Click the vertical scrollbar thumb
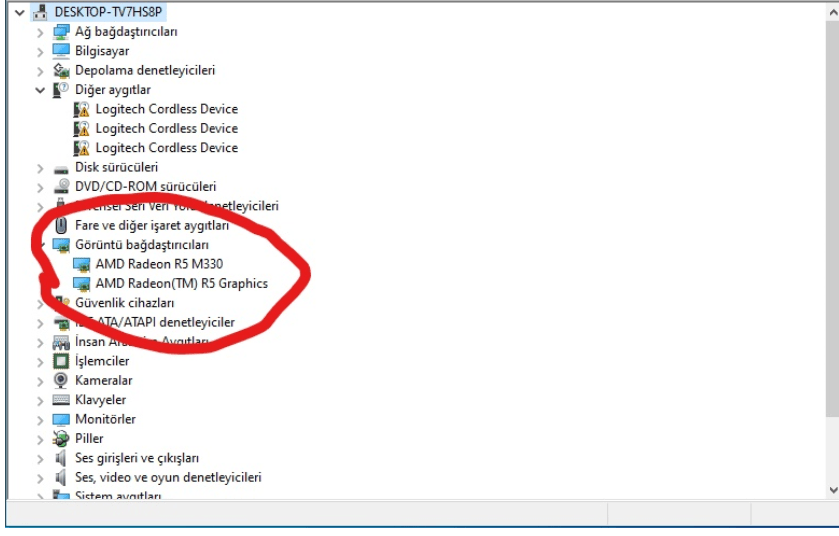Image resolution: width=839 pixels, height=536 pixels. click(833, 219)
